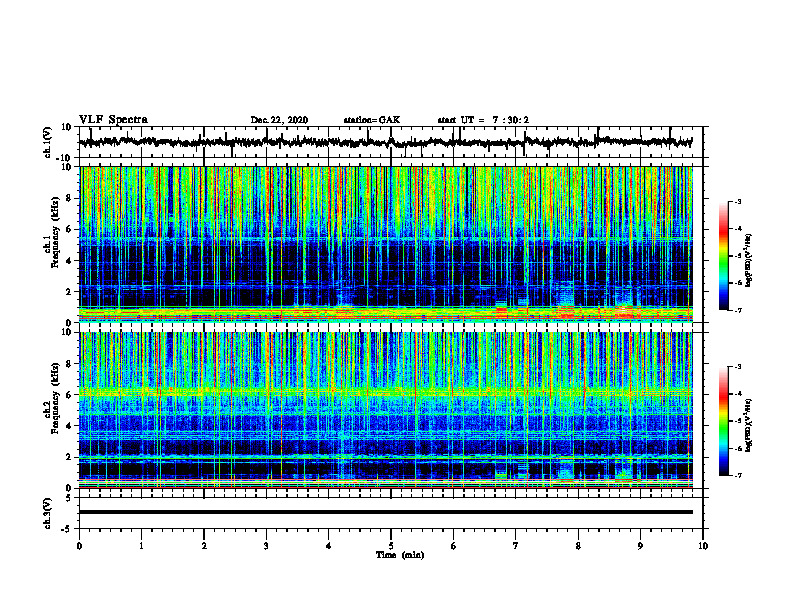Click ch.2 colorbar unit label text
The height and width of the screenshot is (612, 792).
tap(749, 425)
